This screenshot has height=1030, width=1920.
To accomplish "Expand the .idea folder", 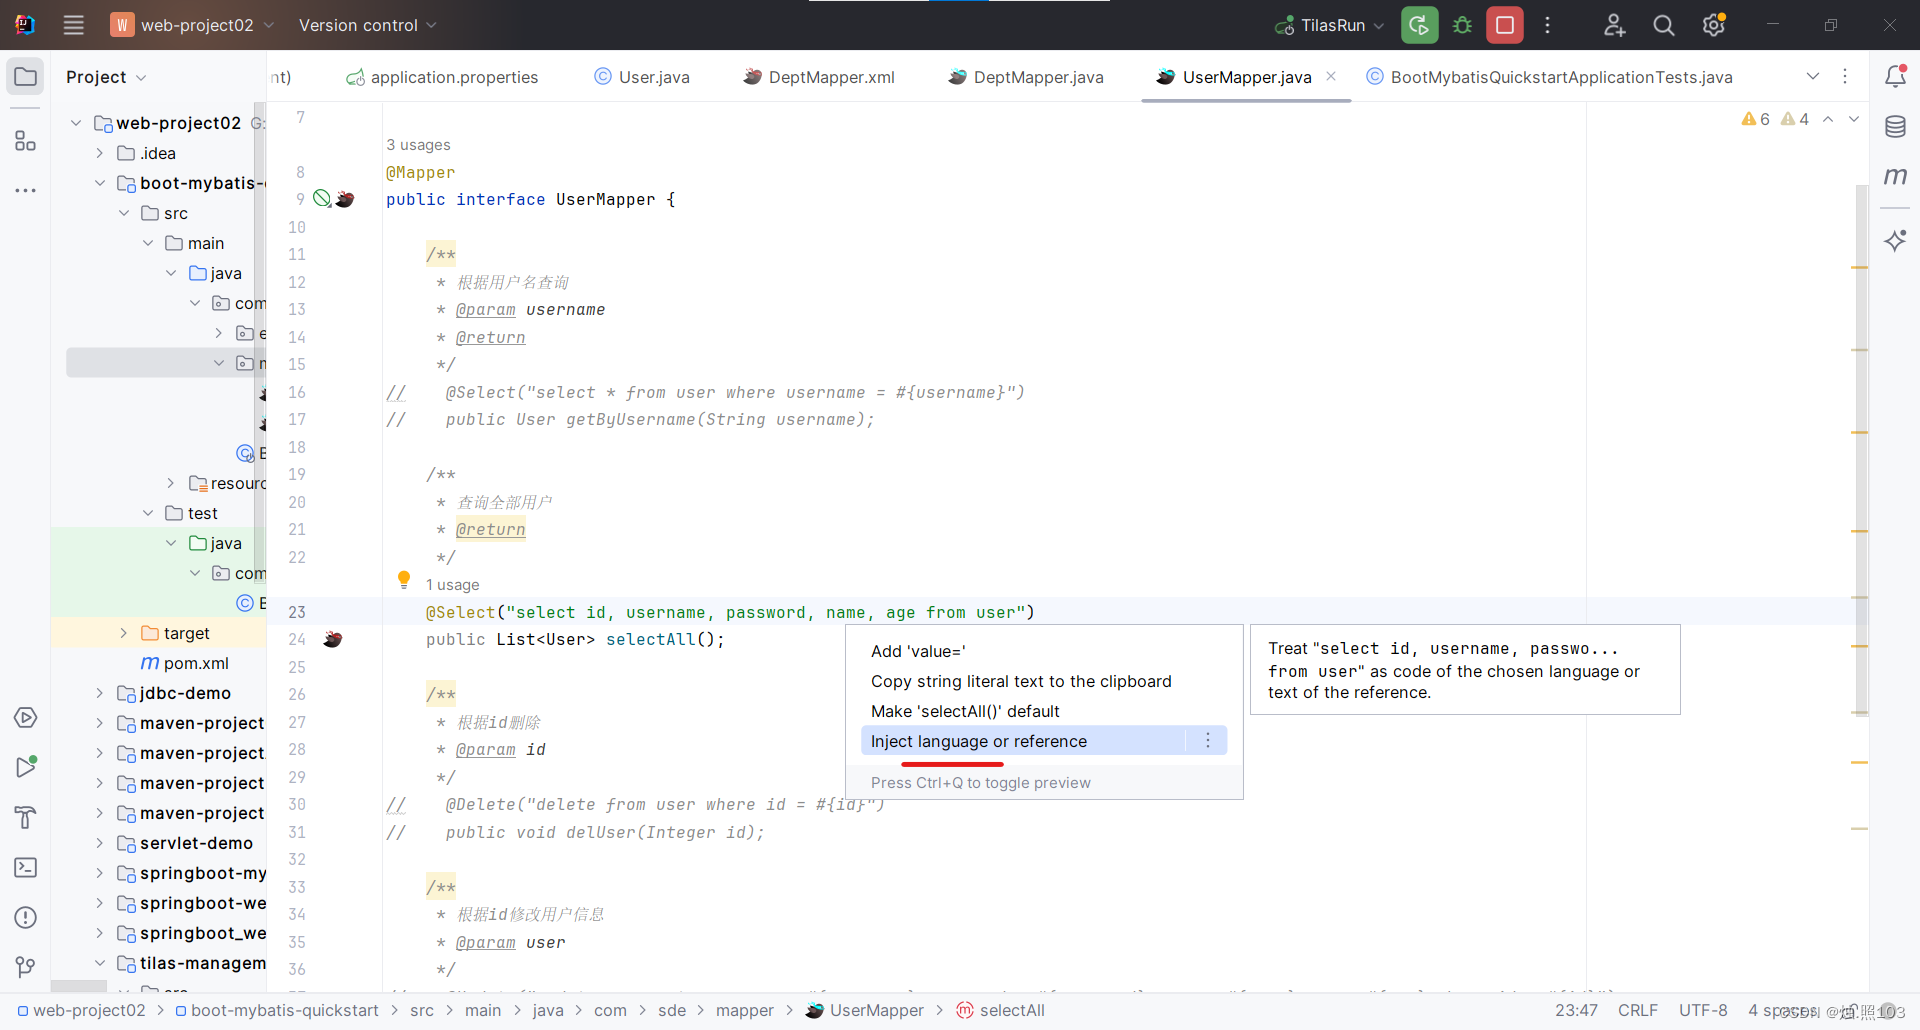I will pos(100,153).
